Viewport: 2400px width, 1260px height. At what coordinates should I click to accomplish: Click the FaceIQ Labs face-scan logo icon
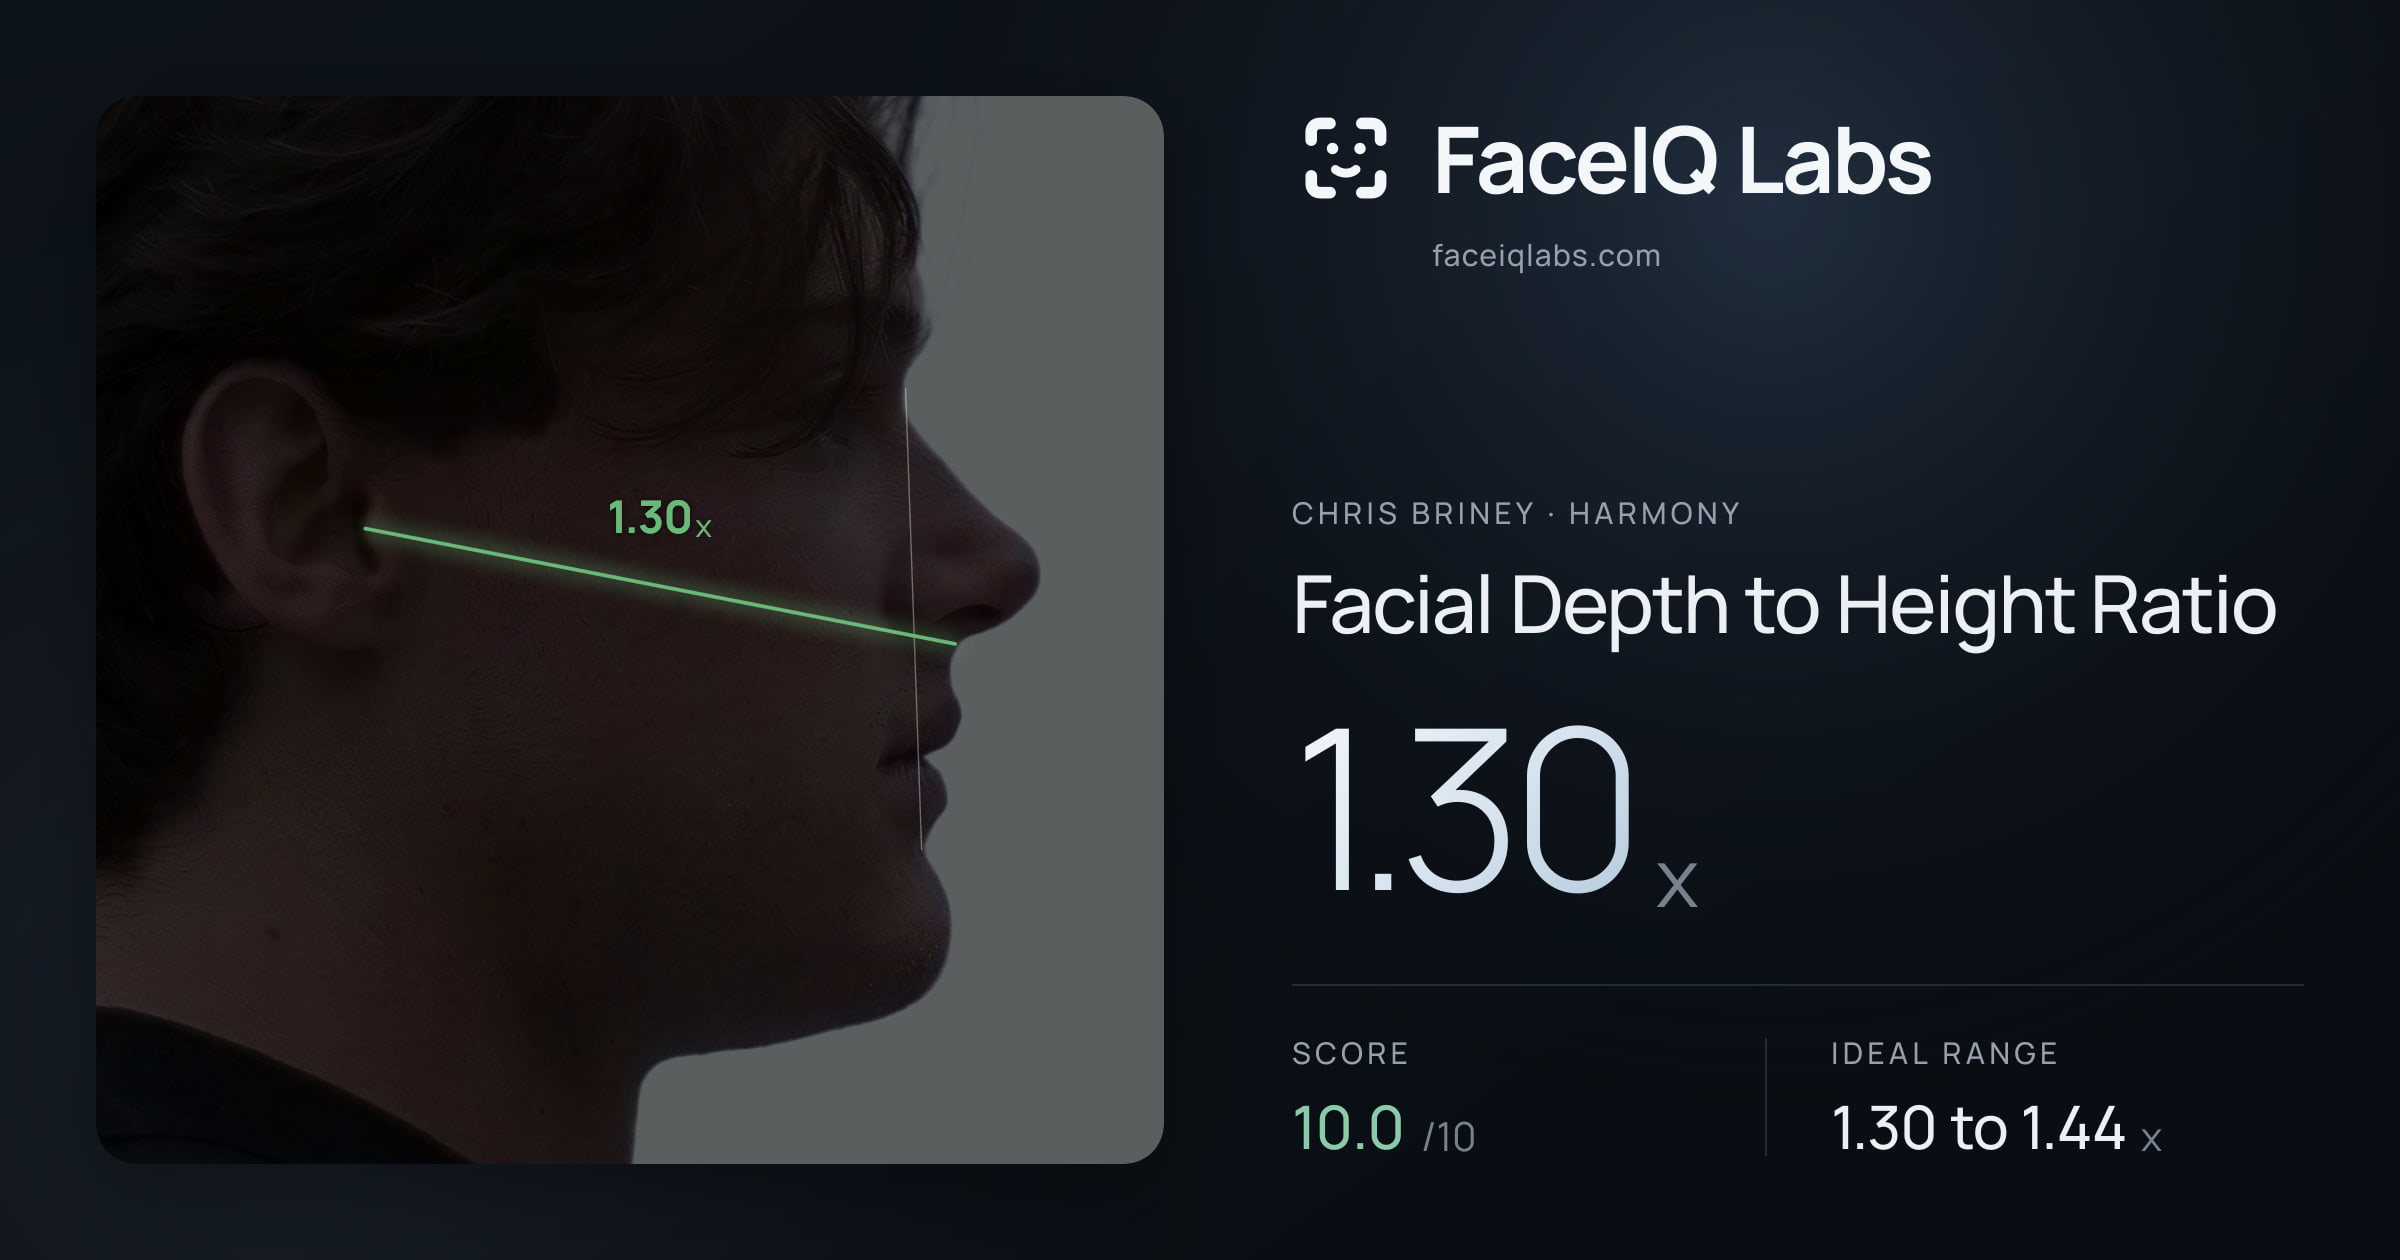pyautogui.click(x=1345, y=158)
